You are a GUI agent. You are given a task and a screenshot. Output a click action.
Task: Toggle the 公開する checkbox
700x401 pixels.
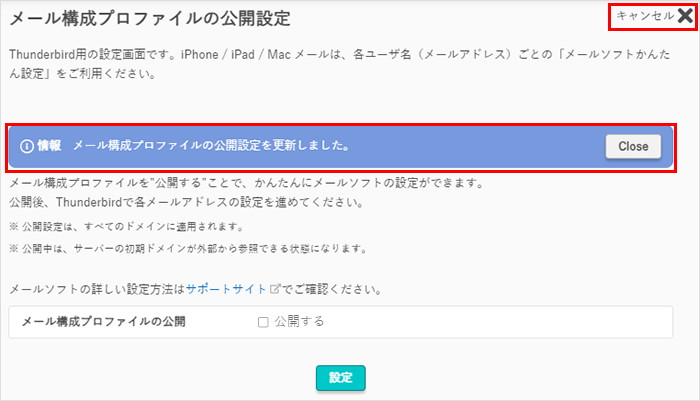click(263, 322)
